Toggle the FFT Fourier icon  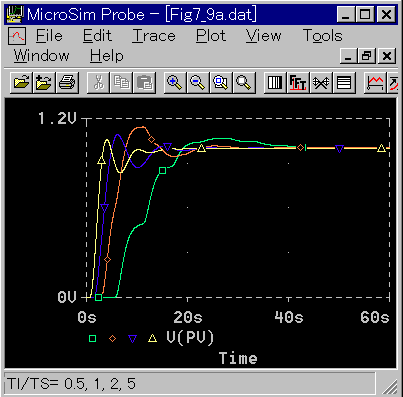[298, 82]
